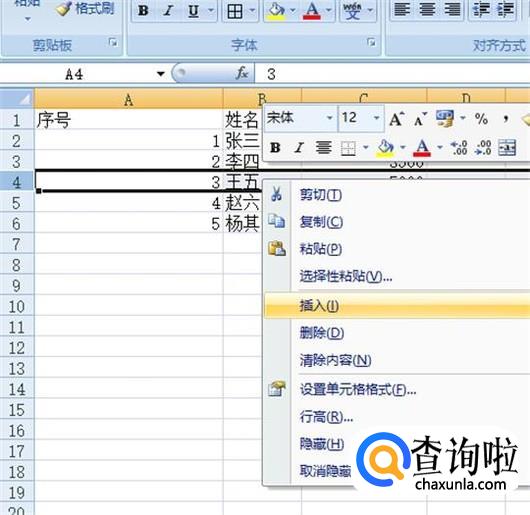530x515 pixels.
Task: Open the ribbon font color dropdown arrow
Action: tap(328, 10)
